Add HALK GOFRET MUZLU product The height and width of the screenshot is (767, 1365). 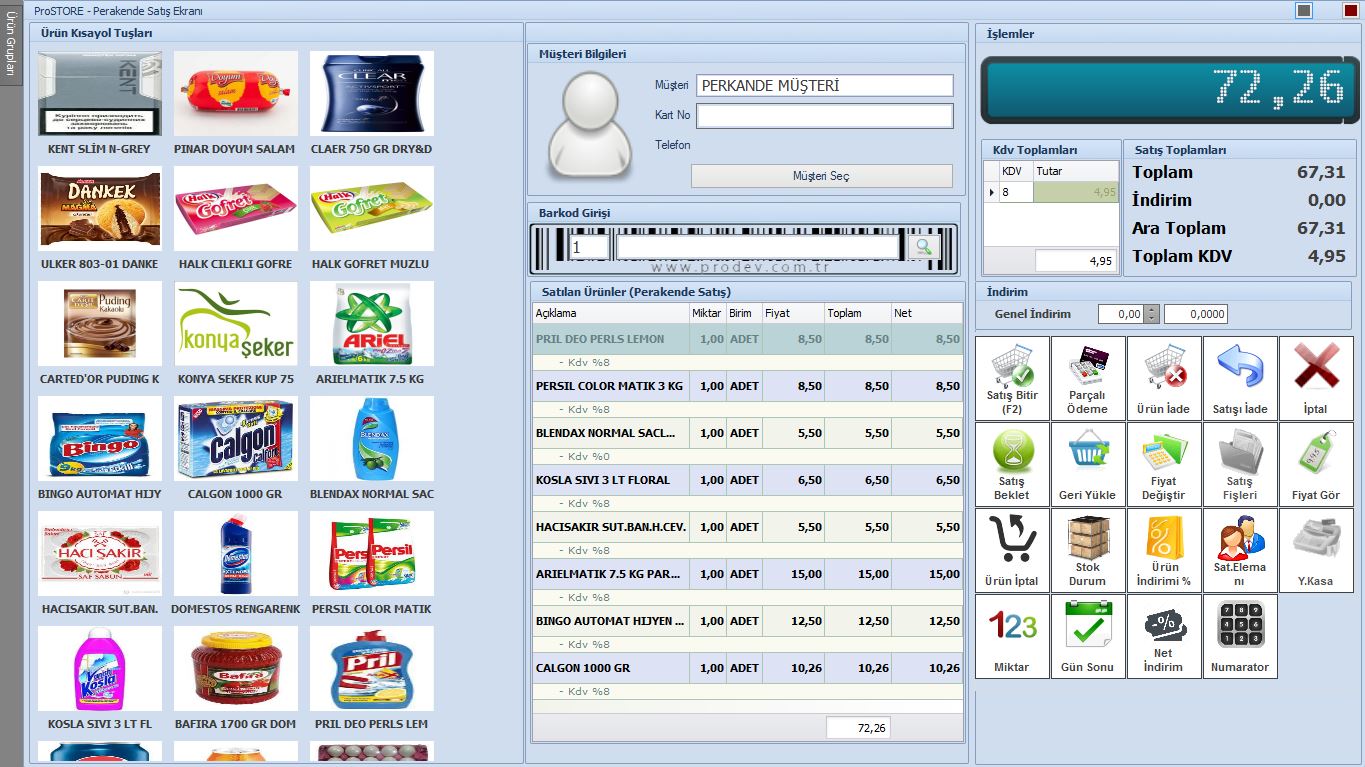pos(371,219)
